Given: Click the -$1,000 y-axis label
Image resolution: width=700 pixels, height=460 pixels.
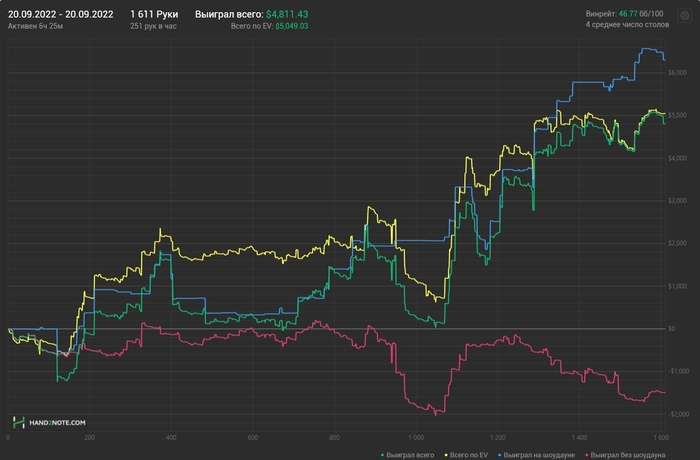Looking at the screenshot, I should 678,371.
